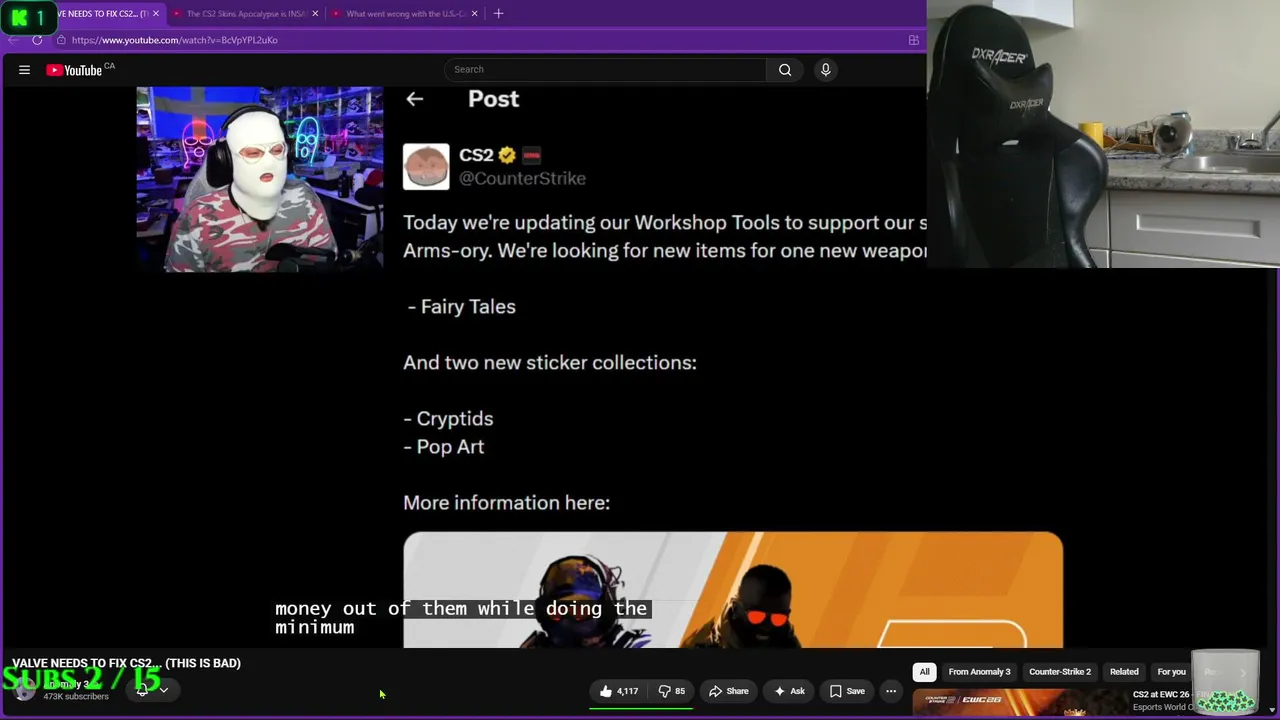Select the 'Related' chip
Image resolution: width=1280 pixels, height=720 pixels.
tap(1124, 672)
